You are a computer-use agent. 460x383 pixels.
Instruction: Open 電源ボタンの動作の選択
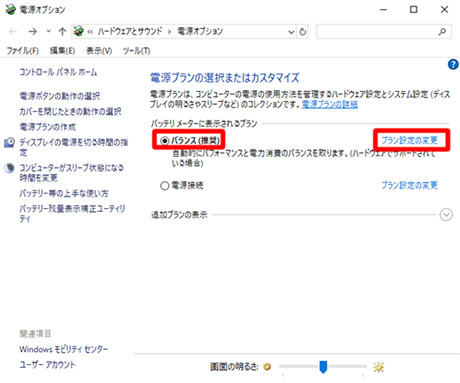pos(59,96)
